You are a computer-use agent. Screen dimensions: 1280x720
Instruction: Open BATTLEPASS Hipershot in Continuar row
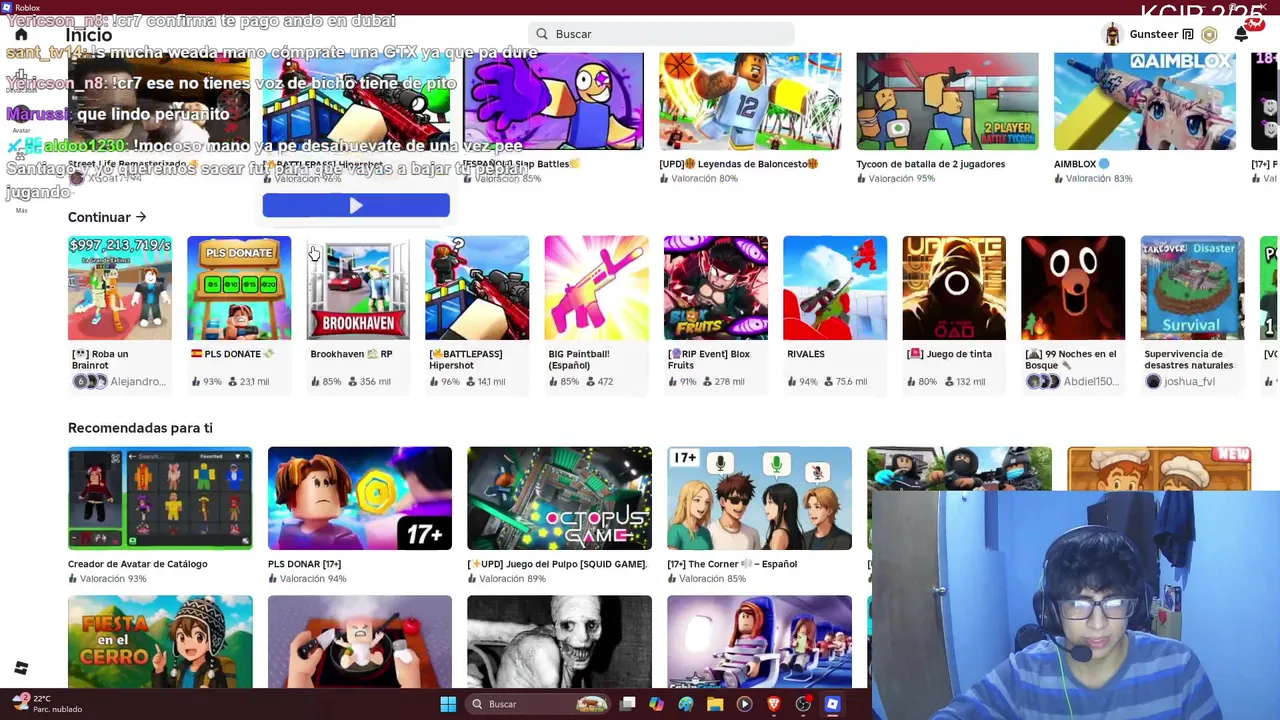pyautogui.click(x=477, y=288)
